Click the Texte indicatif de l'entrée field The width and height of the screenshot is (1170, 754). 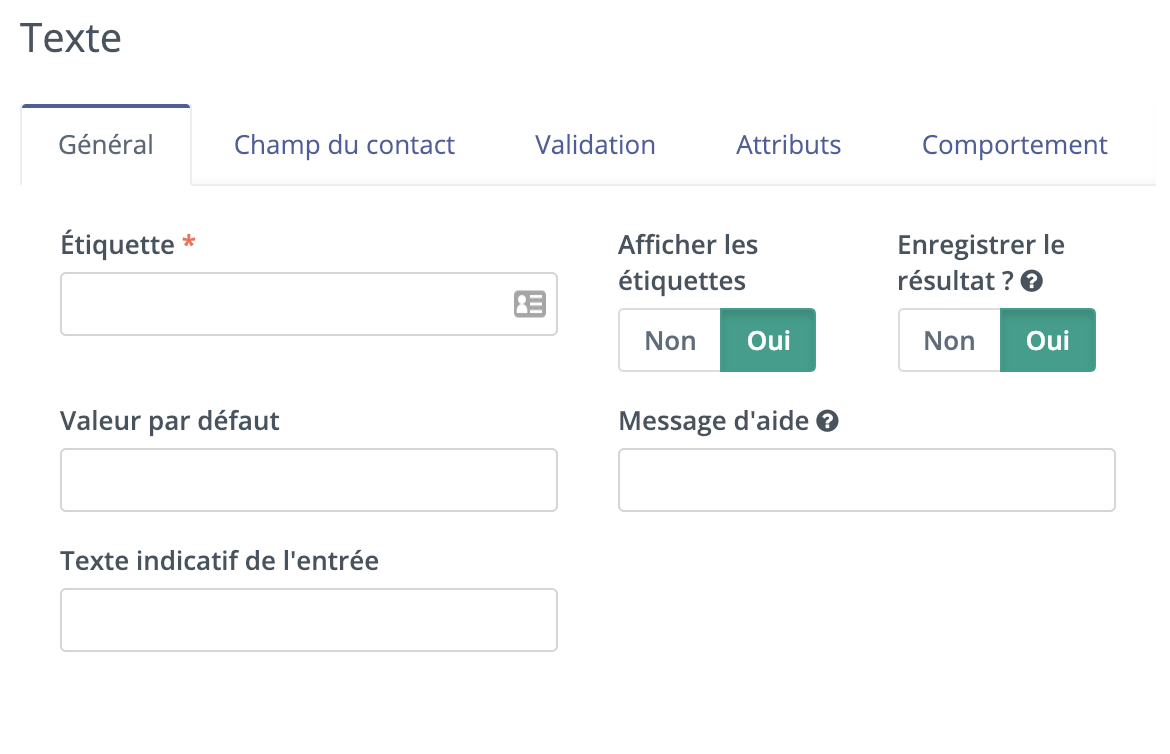pos(309,620)
